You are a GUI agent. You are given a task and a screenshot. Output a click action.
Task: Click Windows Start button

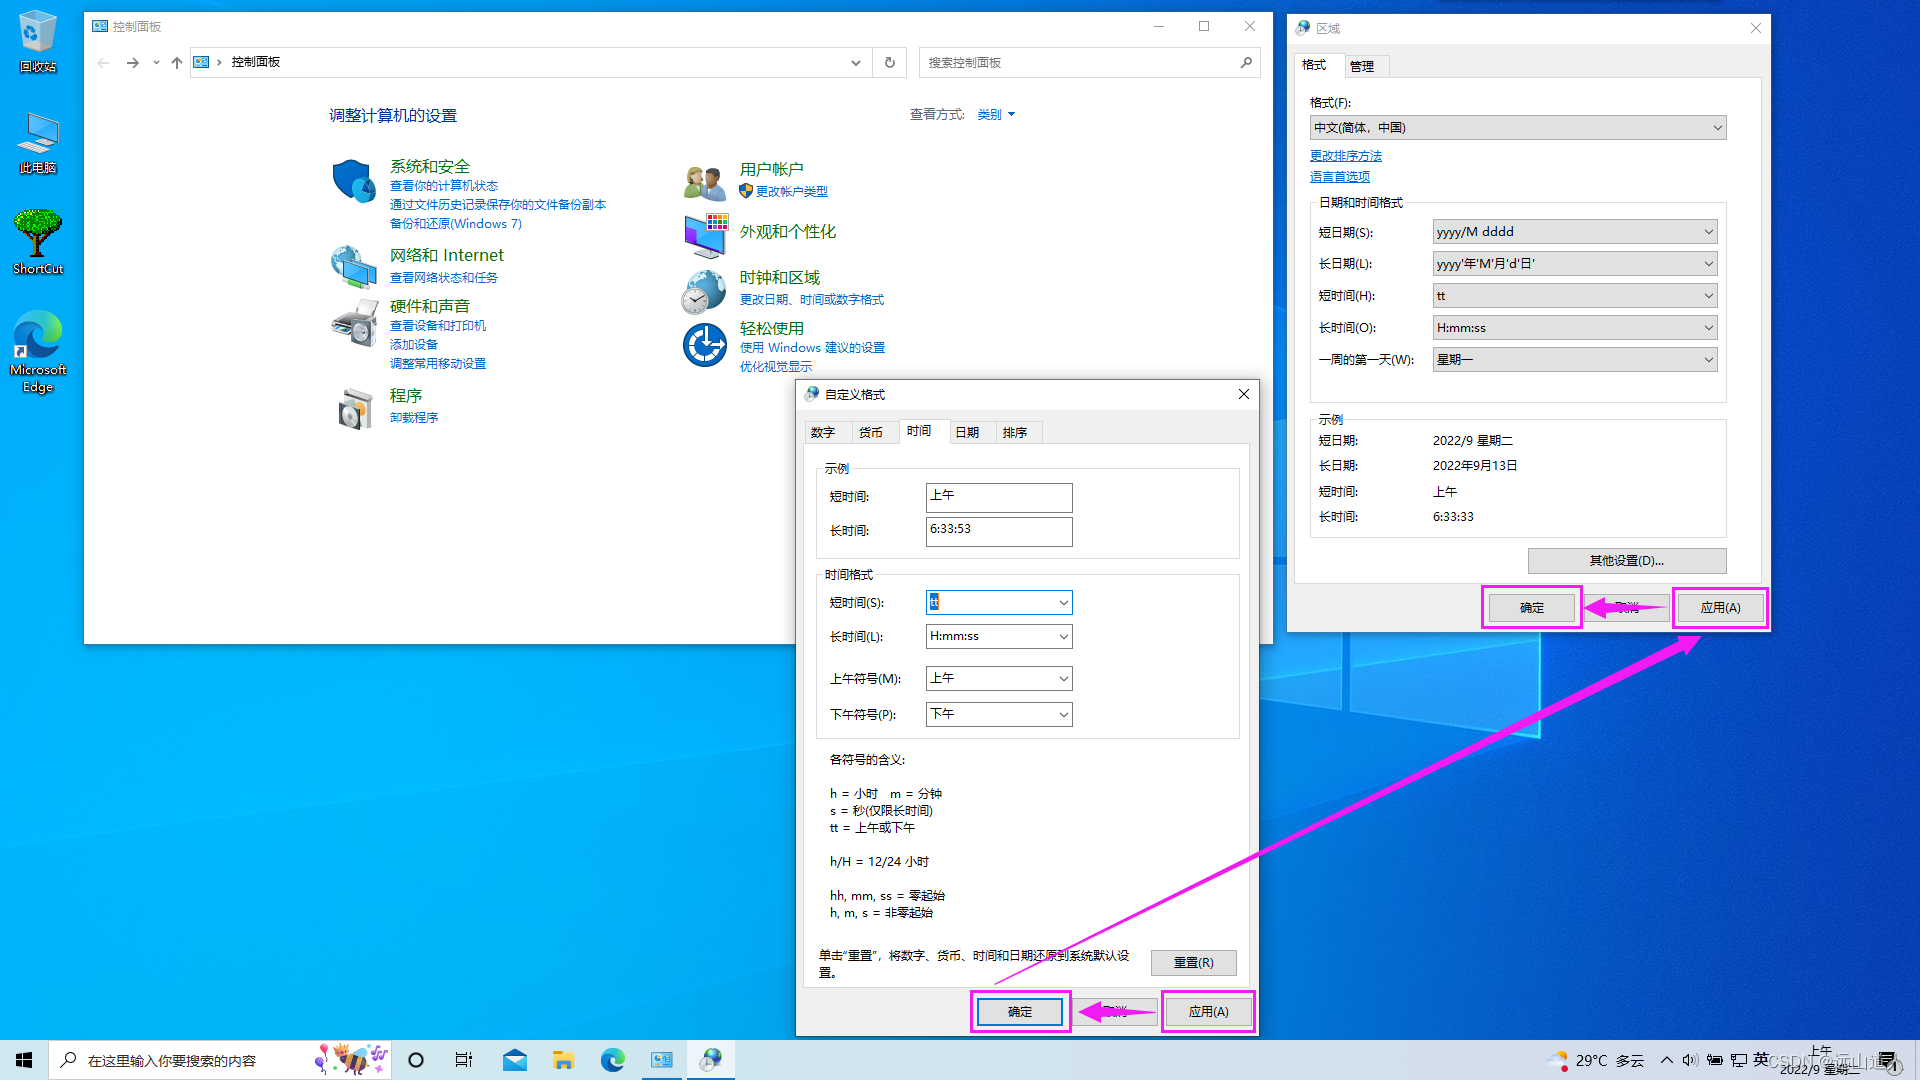tap(24, 1060)
